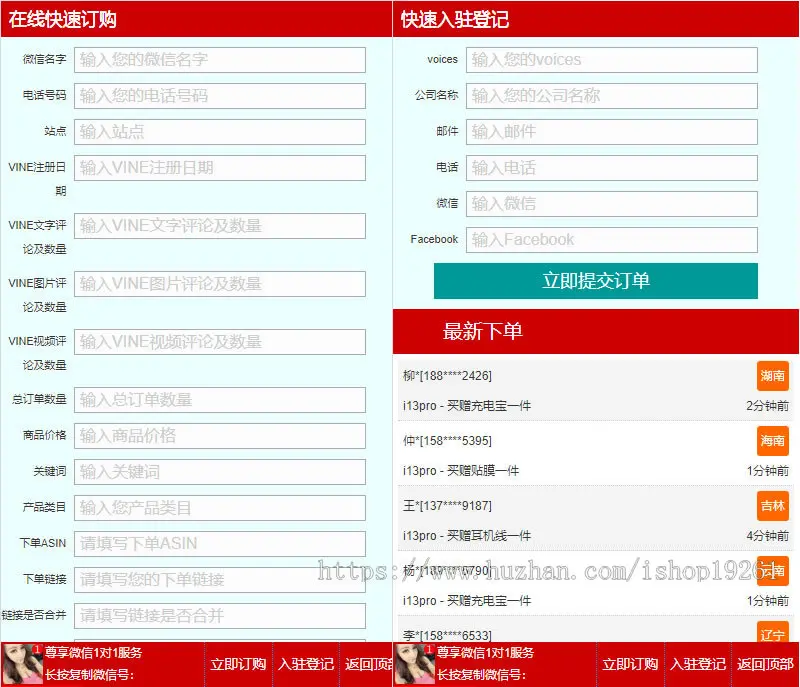This screenshot has width=800, height=687.
Task: Focus the 公司名称 input field
Action: [x=612, y=96]
